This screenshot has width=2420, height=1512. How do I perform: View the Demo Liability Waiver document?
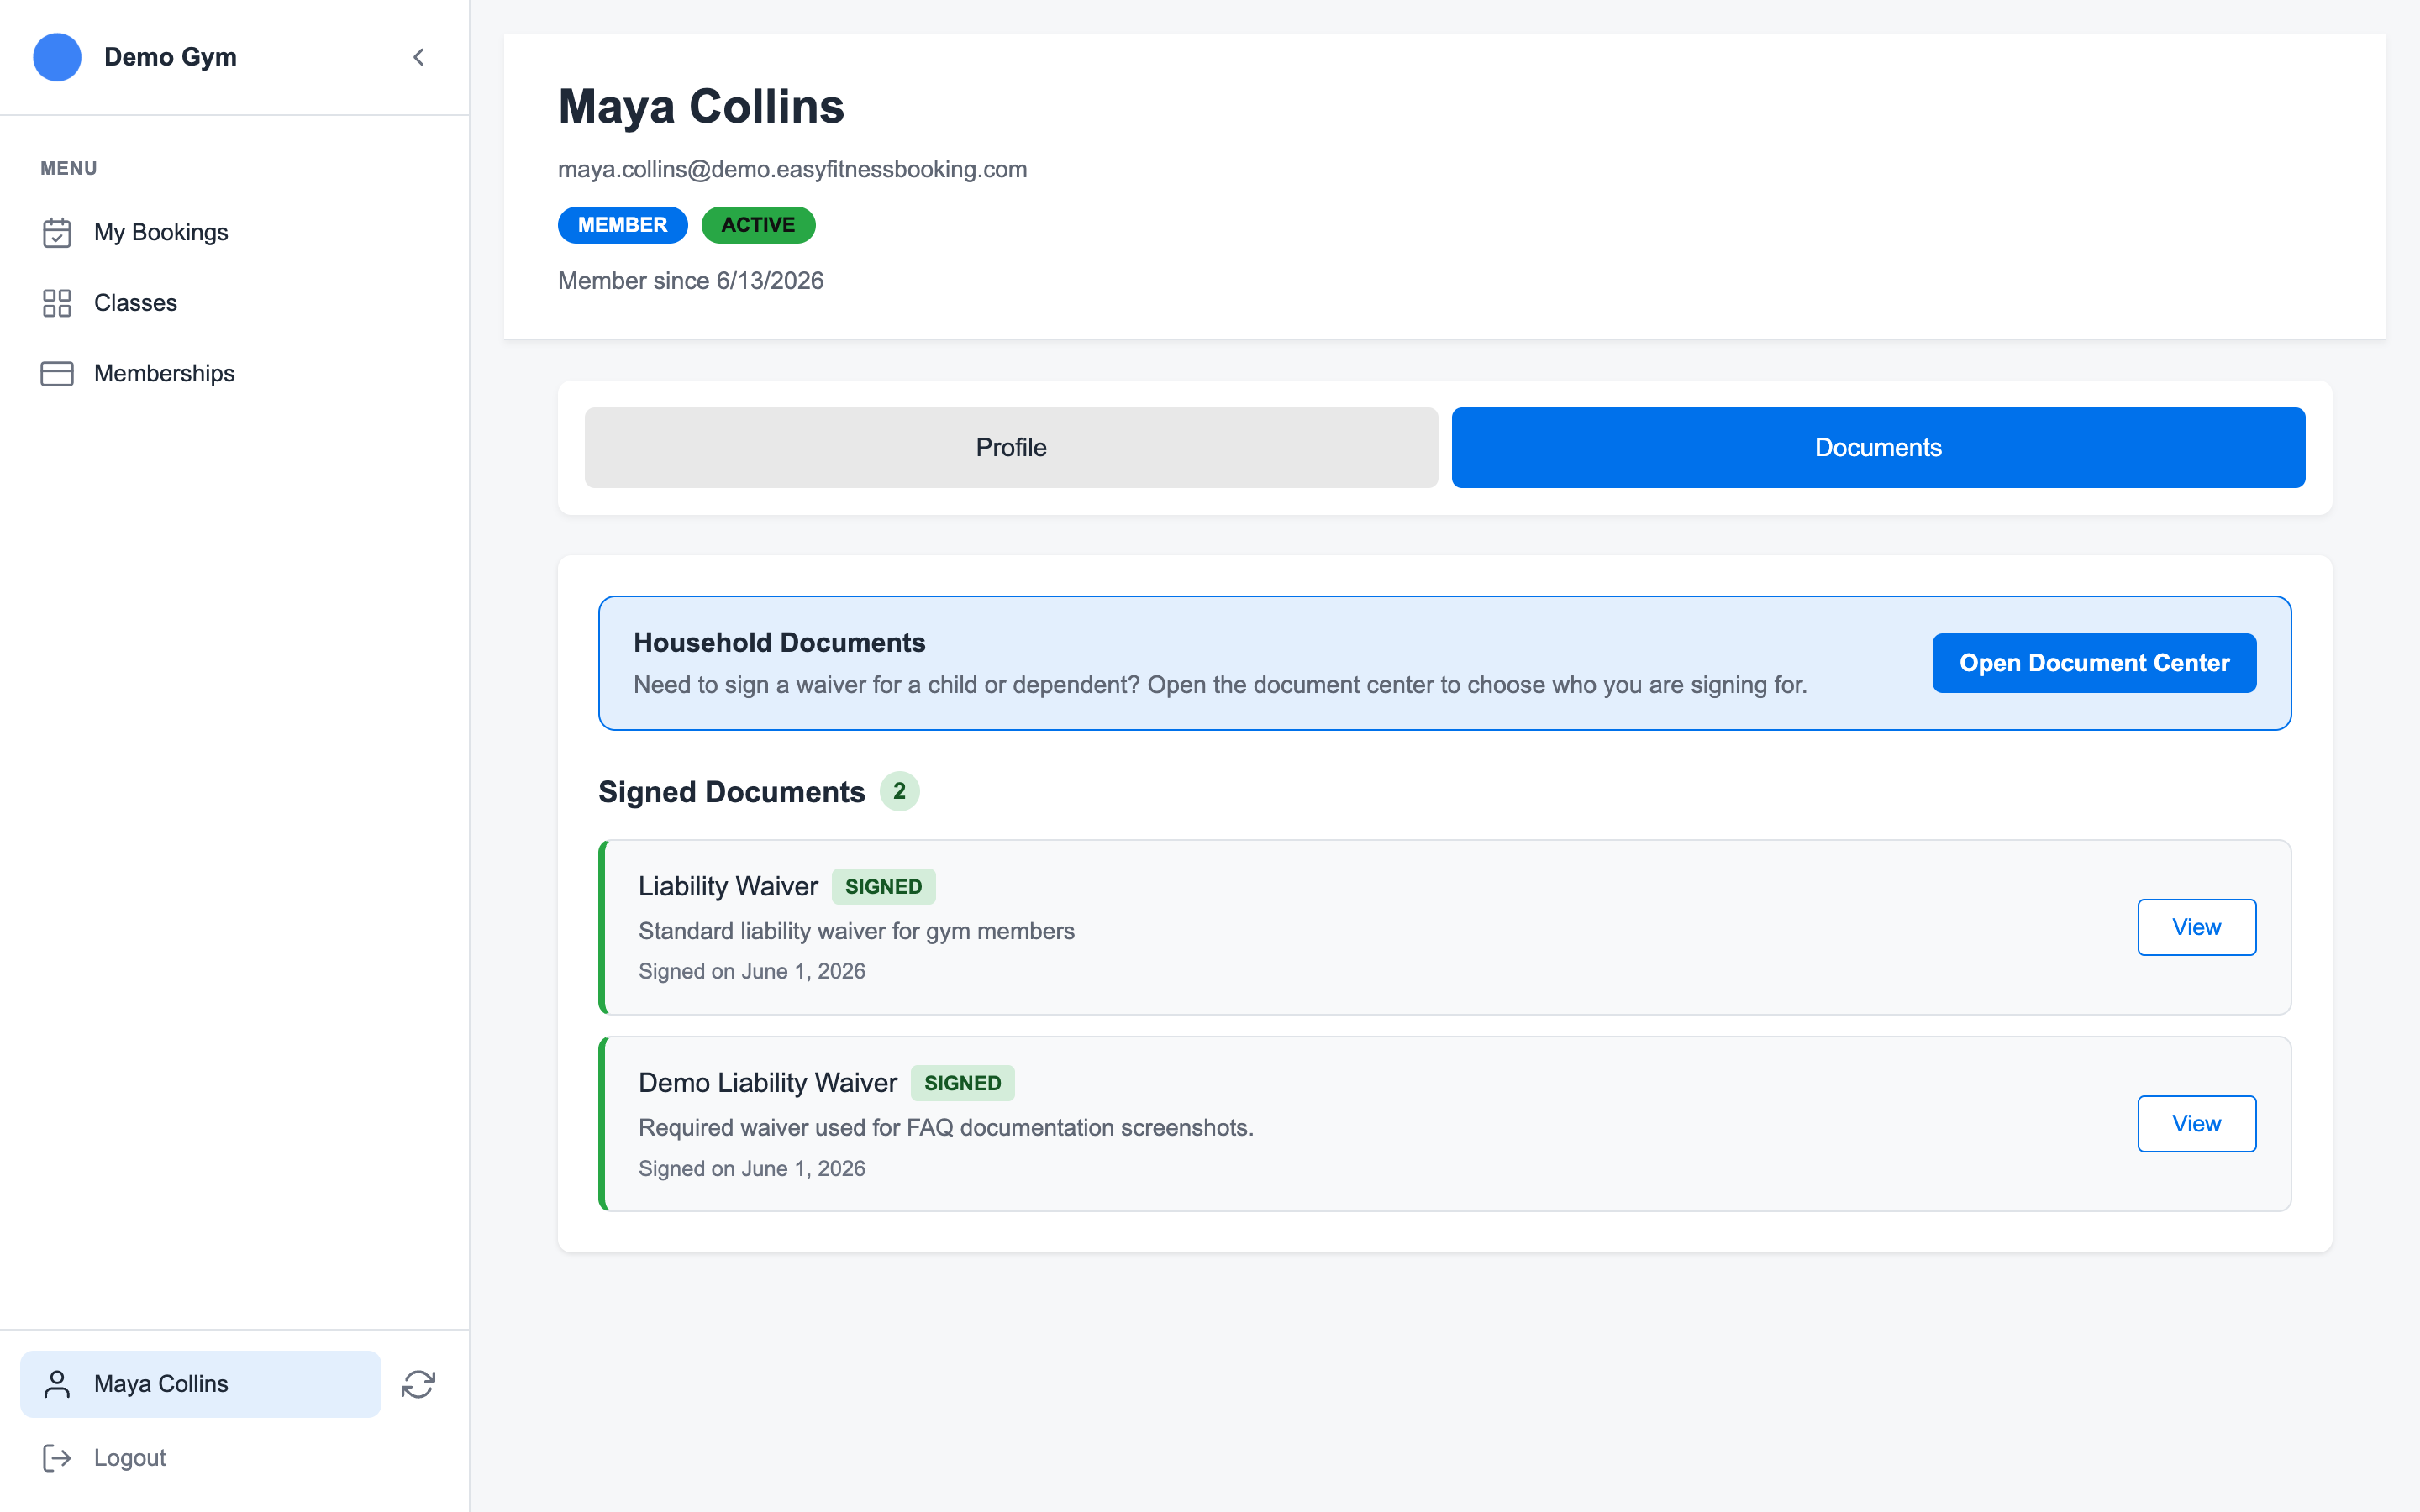pos(2196,1124)
